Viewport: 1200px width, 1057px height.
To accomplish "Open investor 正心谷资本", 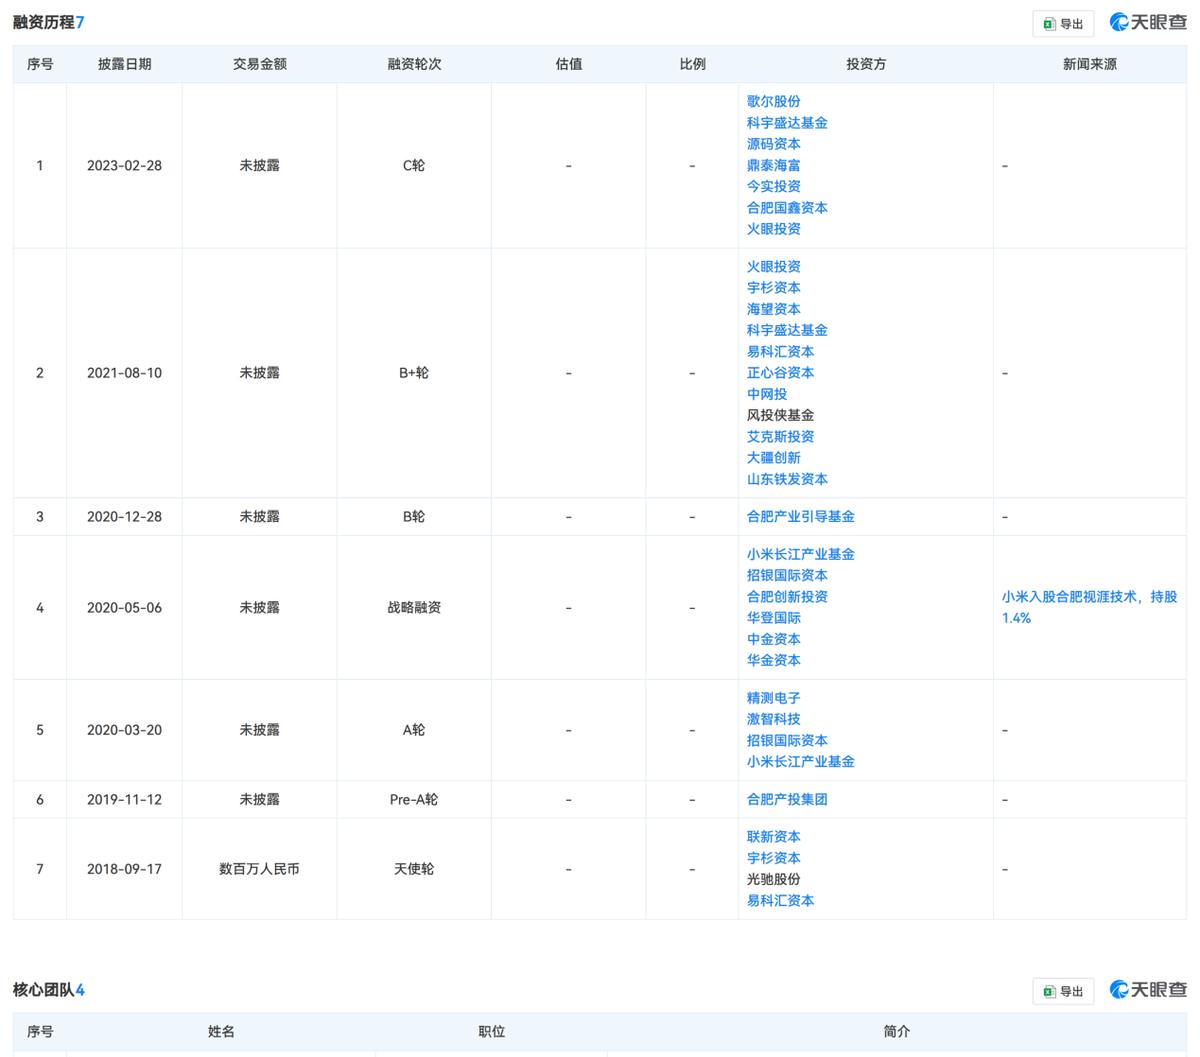I will tap(780, 373).
